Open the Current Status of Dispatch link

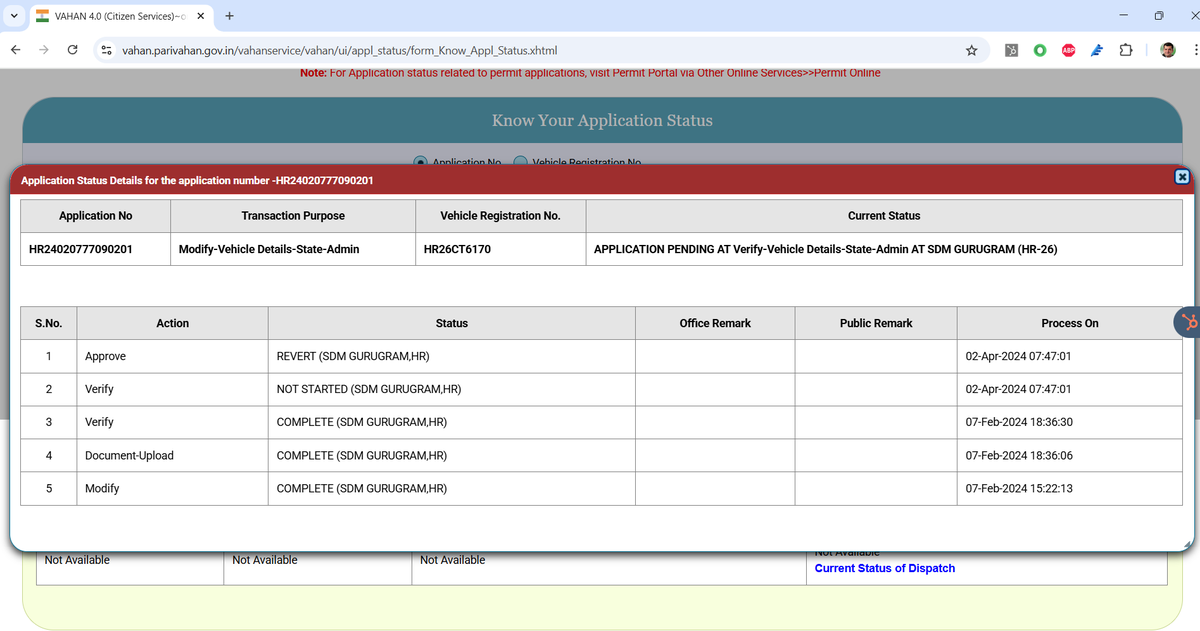[885, 568]
